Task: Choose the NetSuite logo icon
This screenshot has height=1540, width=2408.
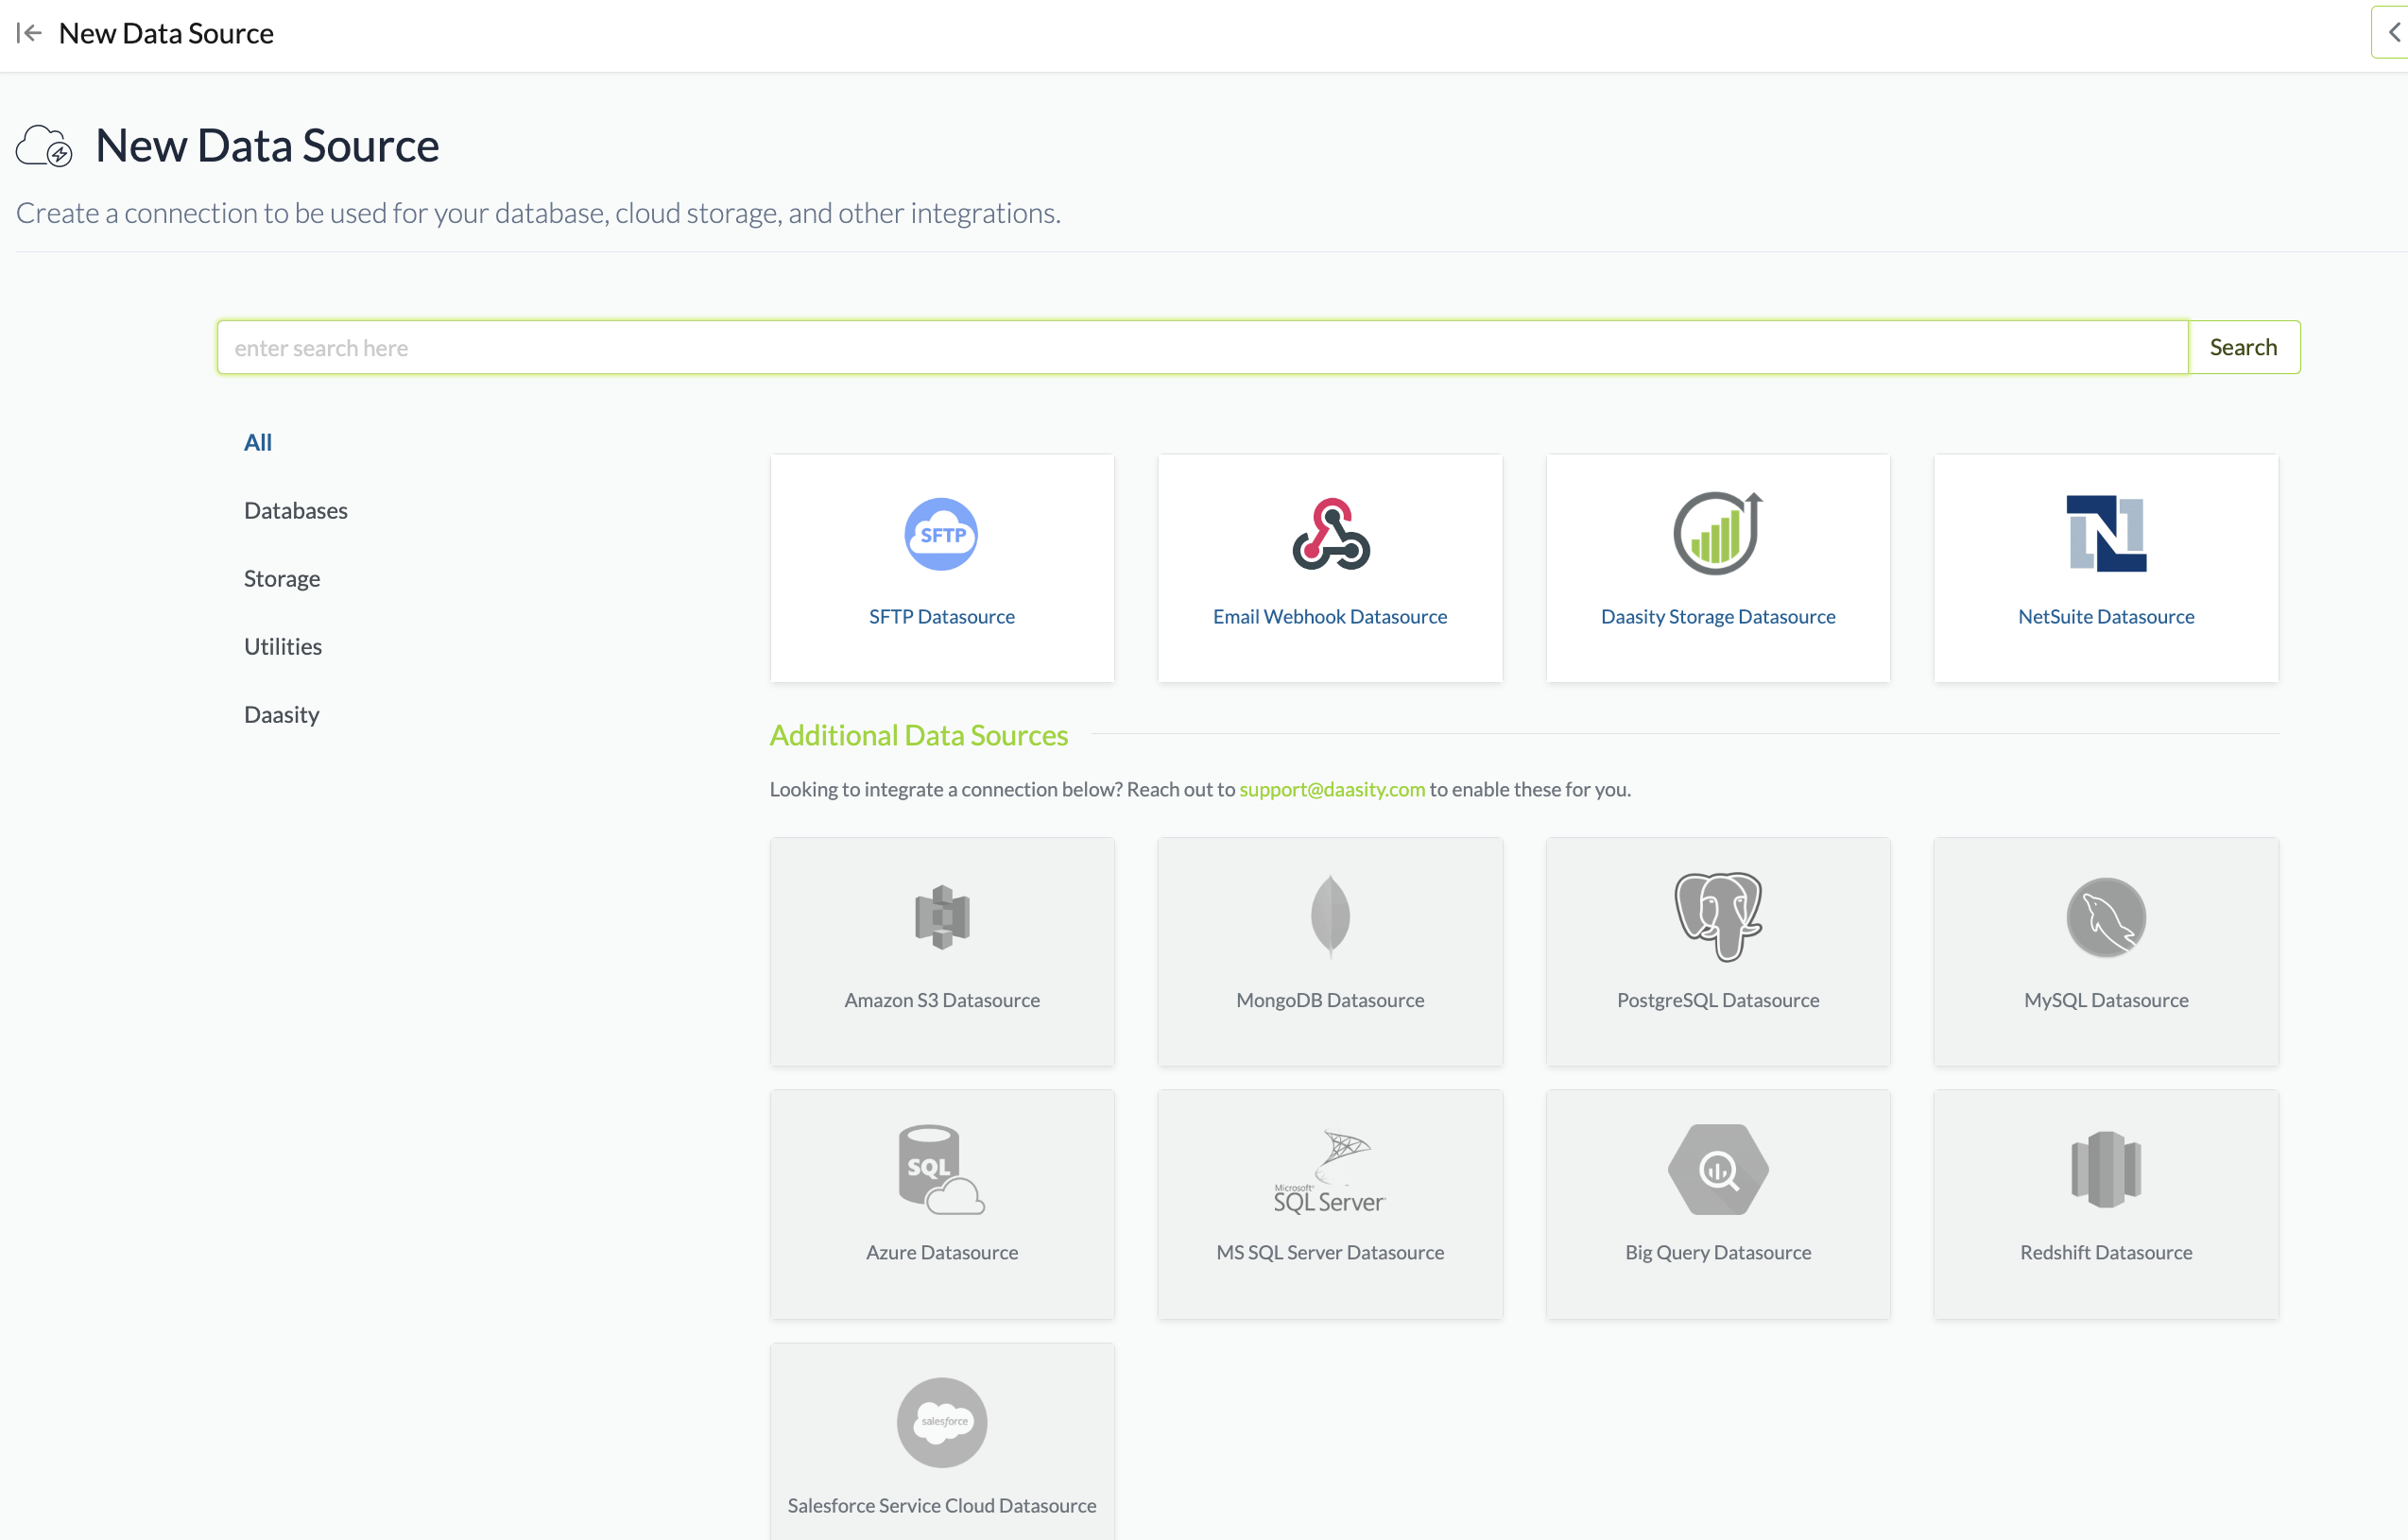Action: click(2105, 534)
